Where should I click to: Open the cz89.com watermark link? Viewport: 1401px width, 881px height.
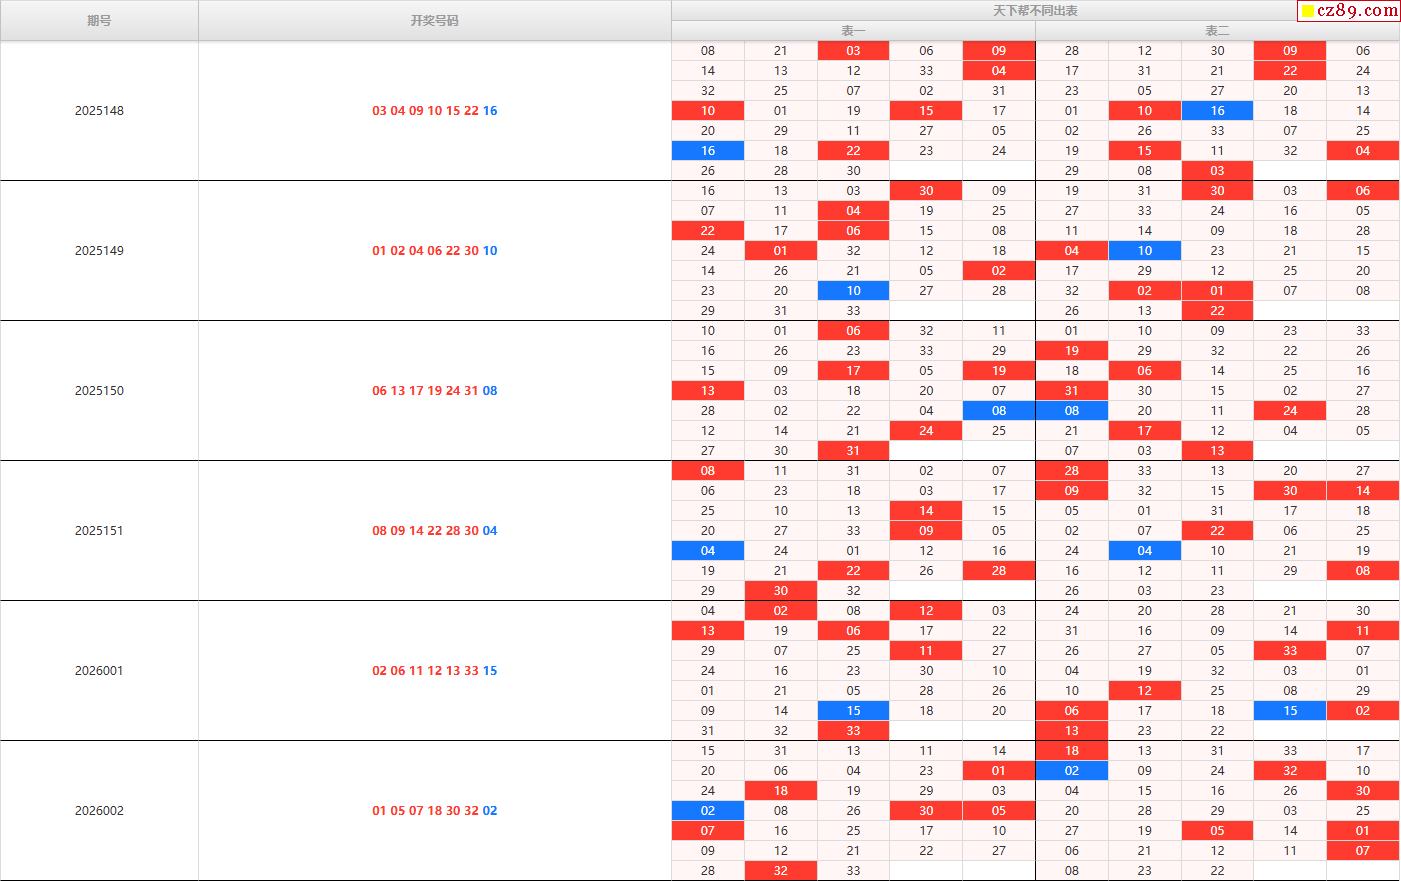point(1357,11)
